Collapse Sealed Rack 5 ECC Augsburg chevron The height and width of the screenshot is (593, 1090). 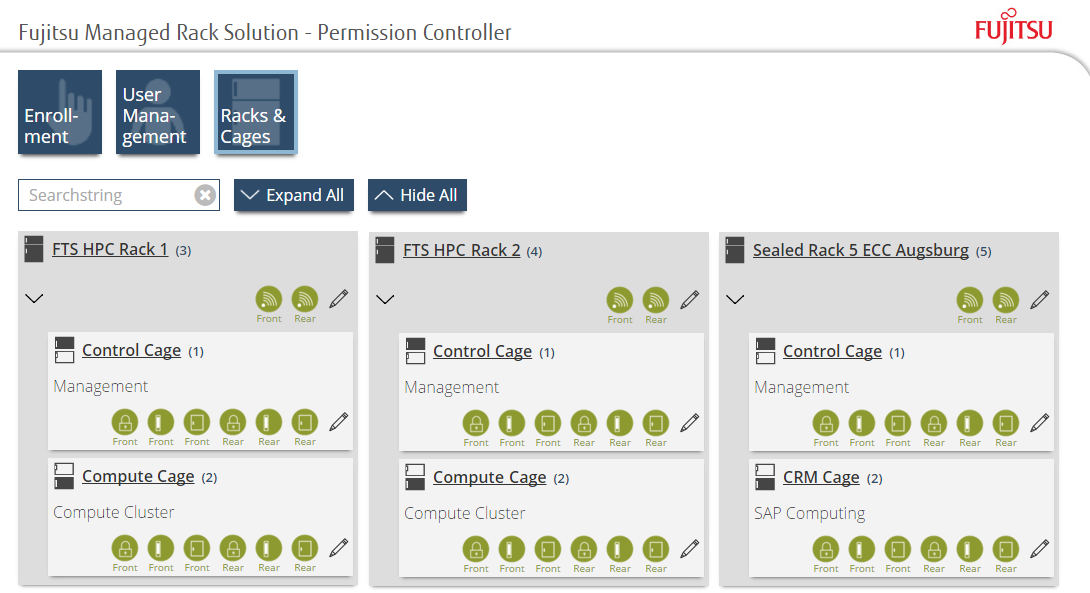(735, 300)
